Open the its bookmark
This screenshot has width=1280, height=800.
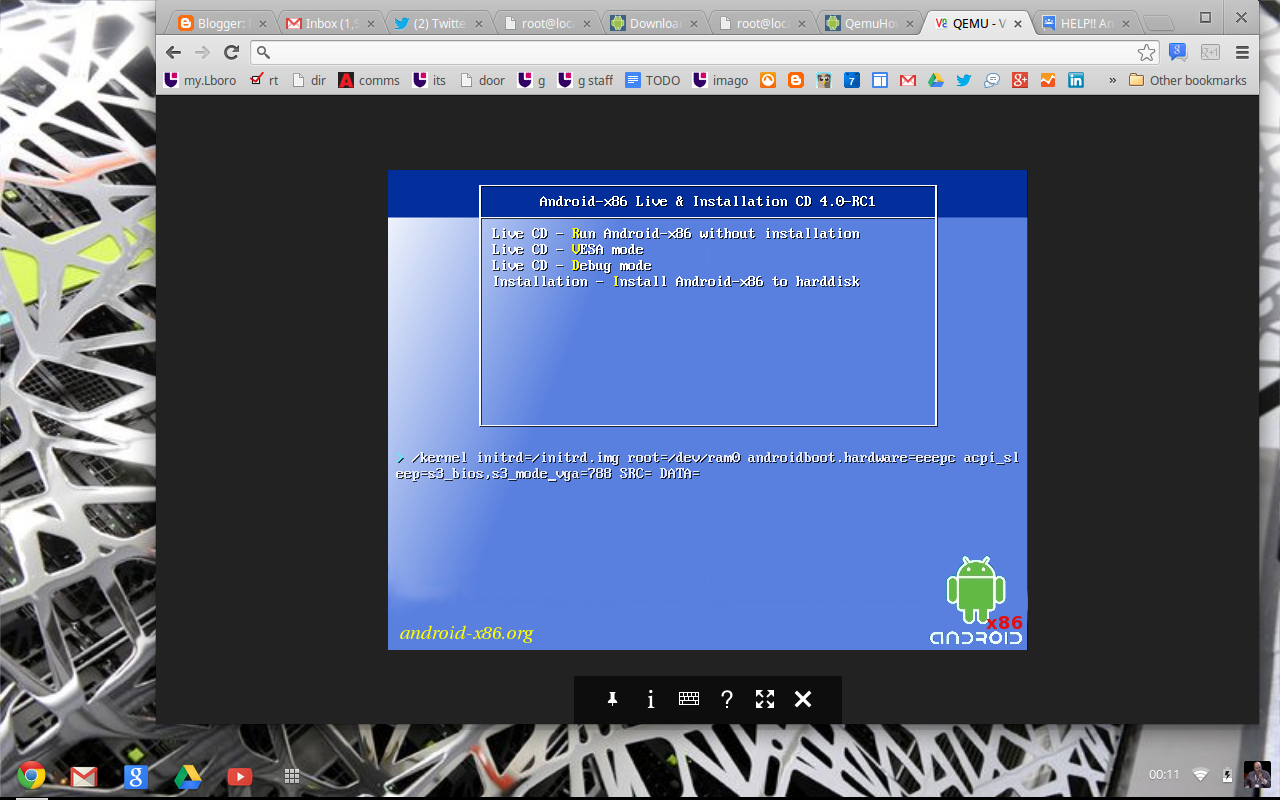tap(430, 80)
